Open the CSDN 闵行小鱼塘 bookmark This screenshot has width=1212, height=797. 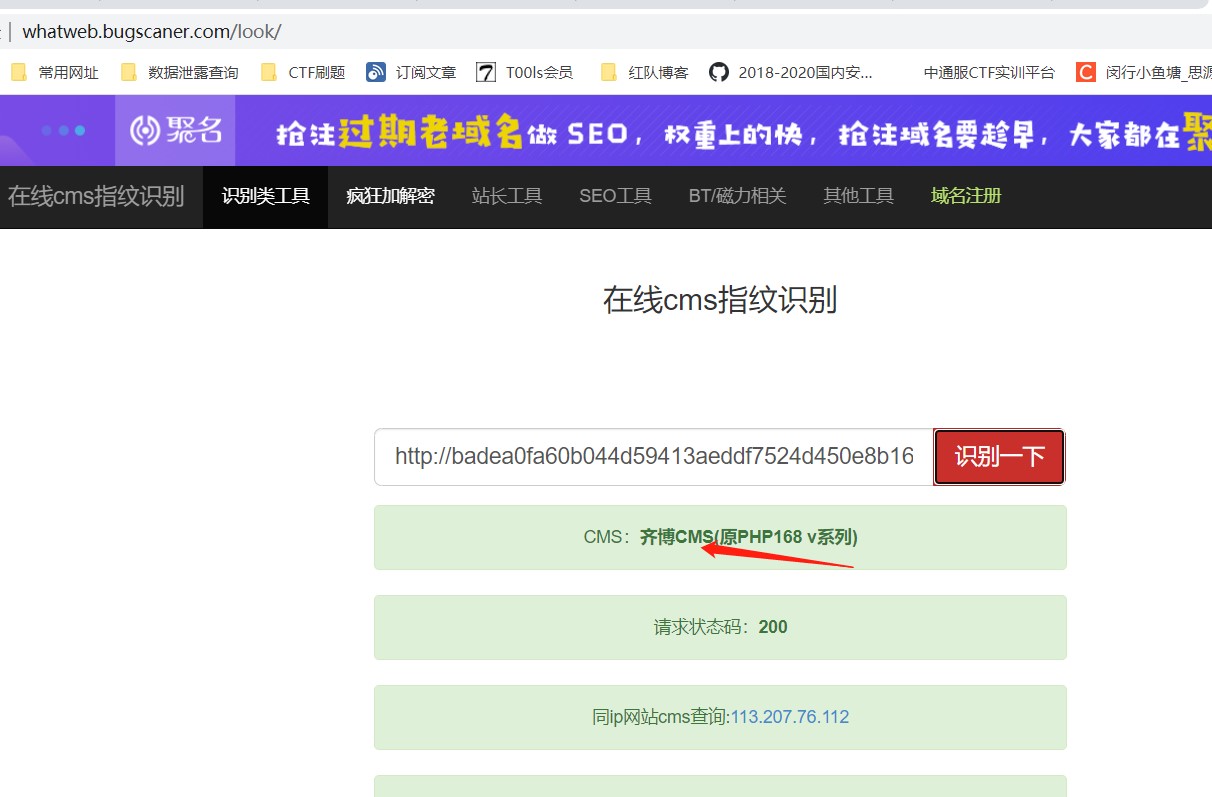point(1143,72)
